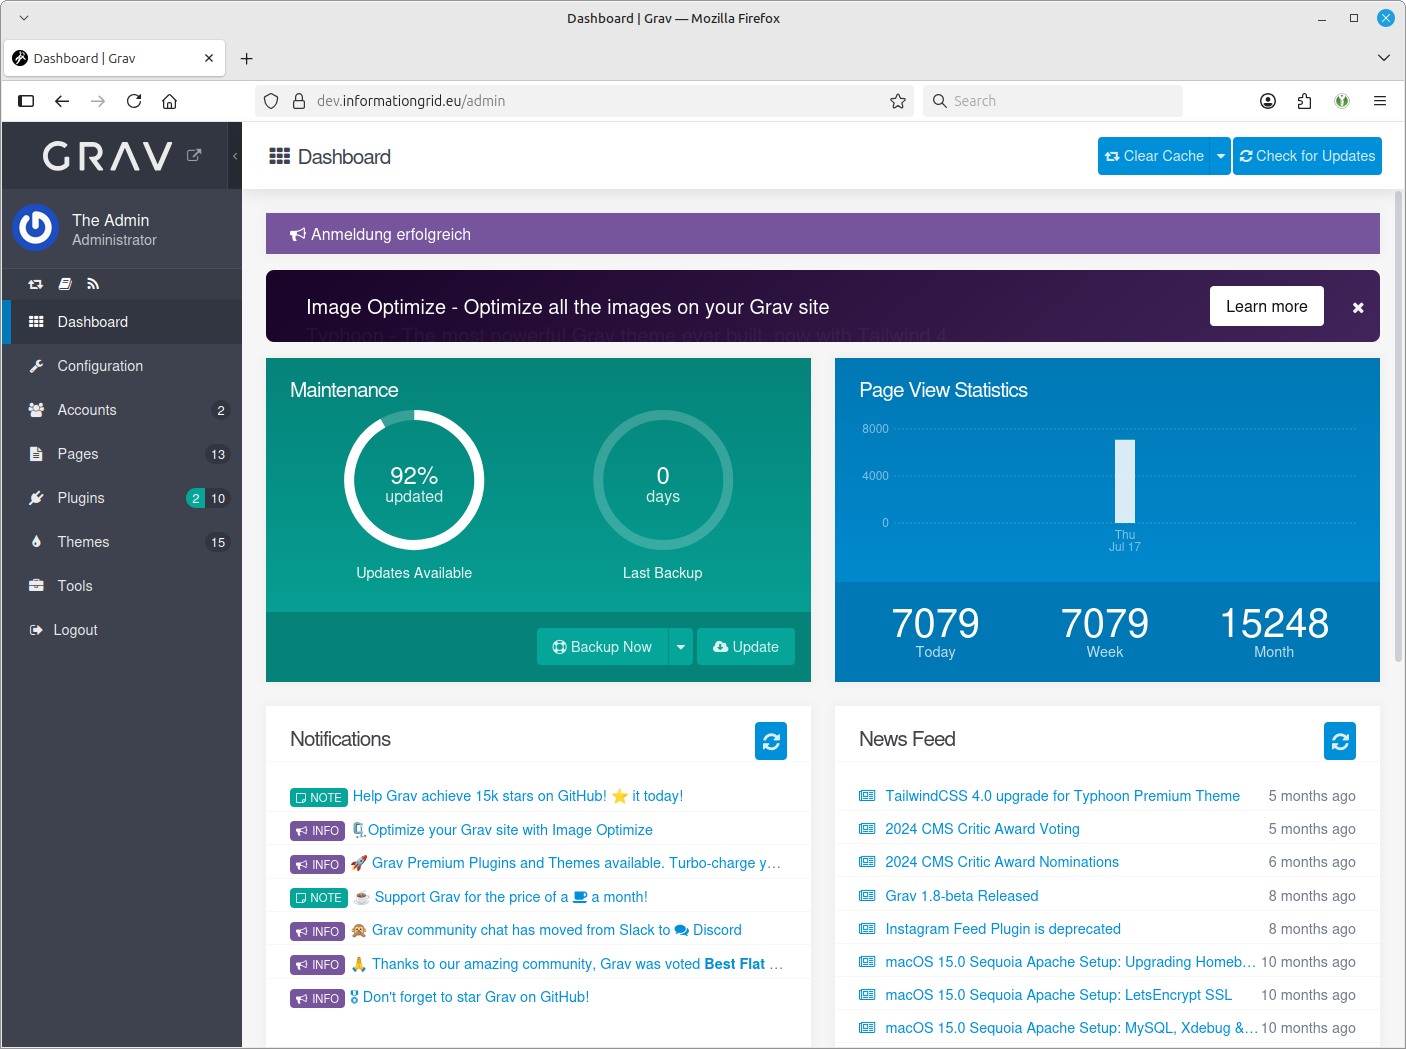Screen dimensions: 1406x1049
Task: Collapse the sidebar with the chevron toggle
Action: pyautogui.click(x=235, y=156)
